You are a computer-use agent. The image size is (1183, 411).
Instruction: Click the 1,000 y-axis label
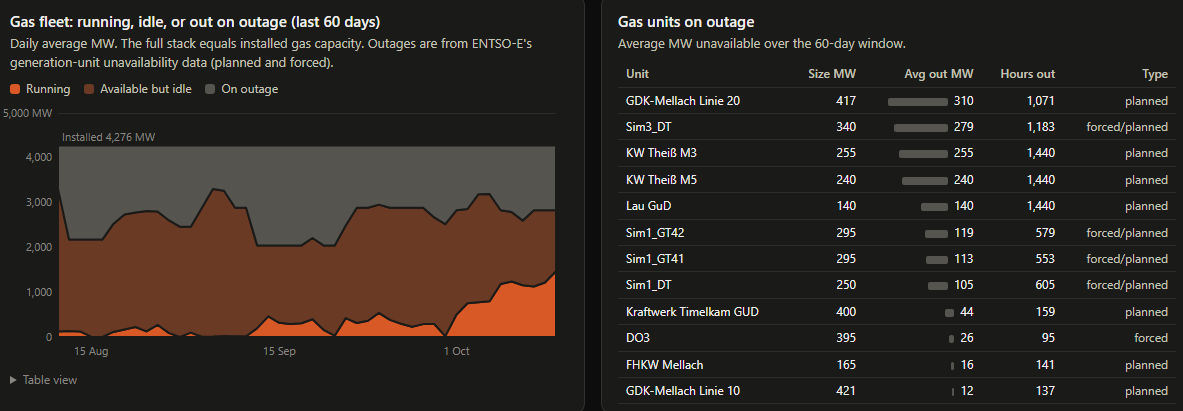38,292
